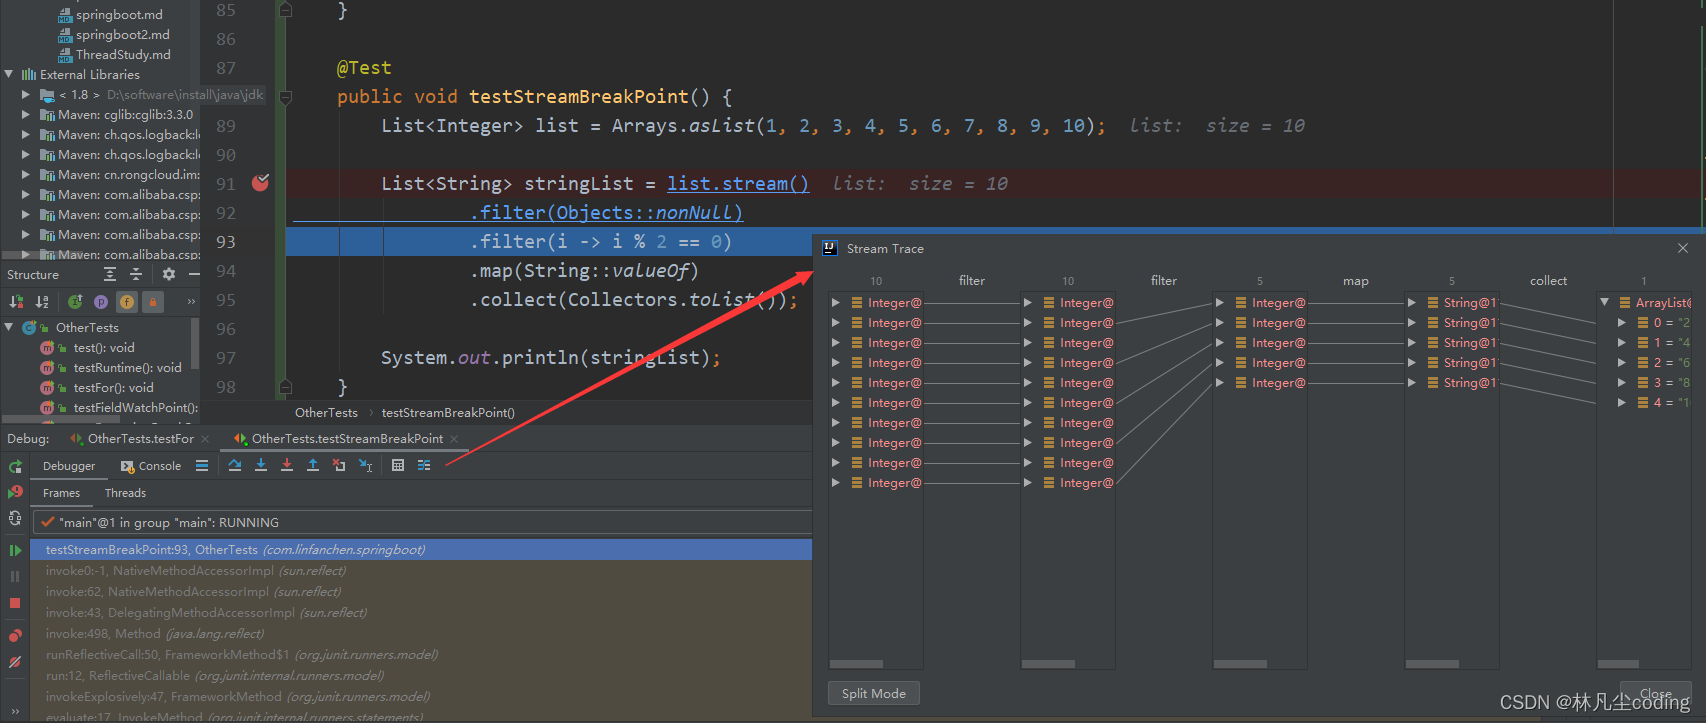Open the Evaluate Expression calculator icon
The width and height of the screenshot is (1706, 723).
point(398,465)
